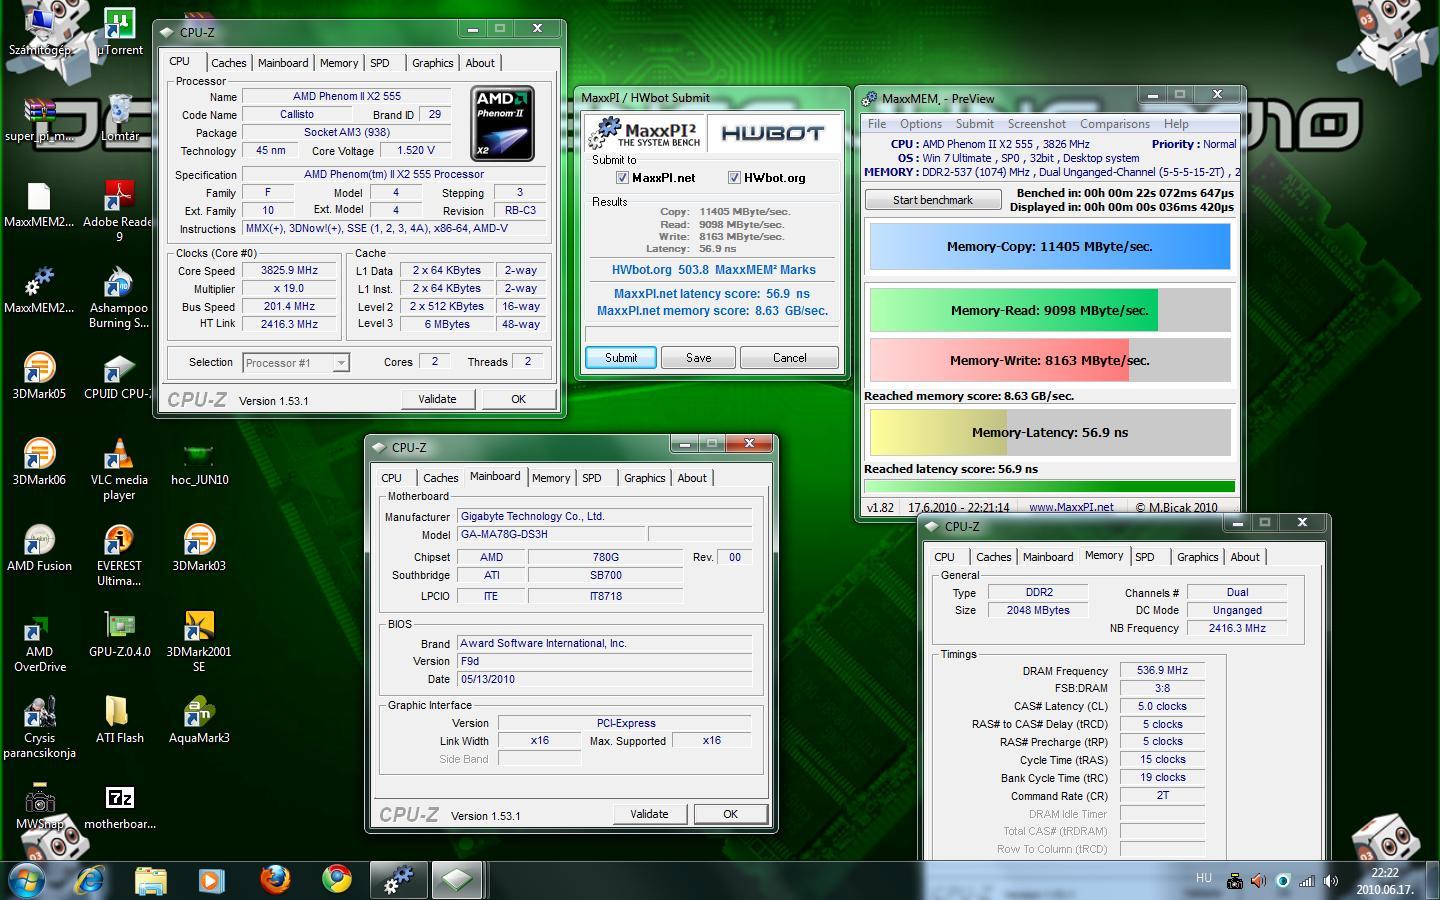Open the www.MaxxPI.net link
The width and height of the screenshot is (1440, 900).
(1071, 507)
